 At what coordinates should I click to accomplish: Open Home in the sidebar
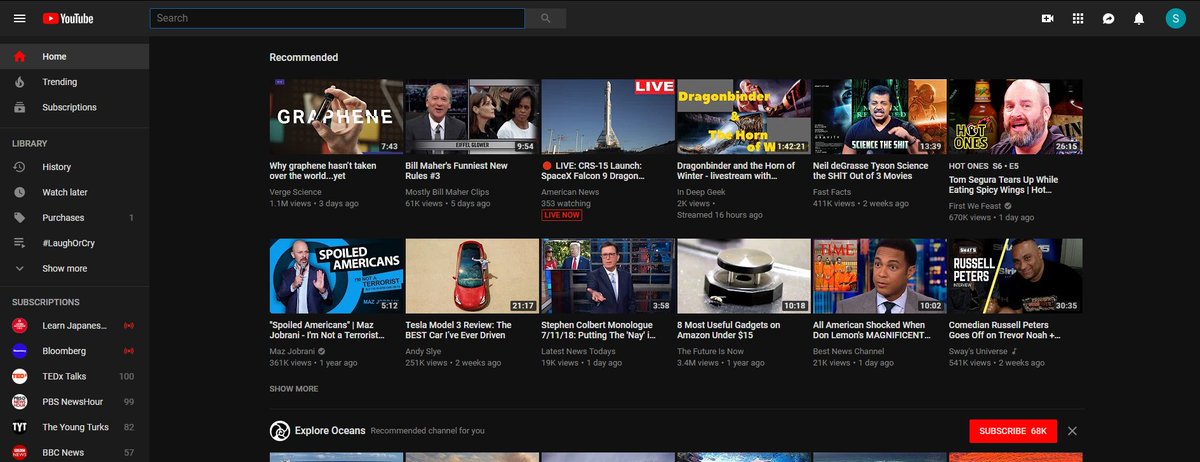pyautogui.click(x=75, y=56)
